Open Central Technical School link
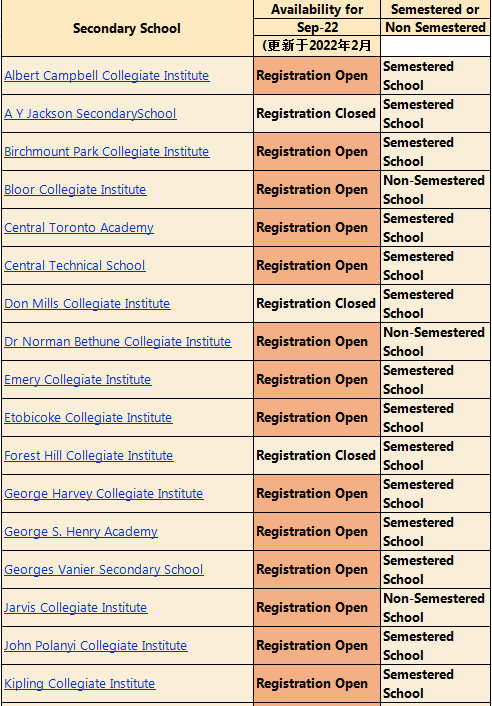492x706 pixels. [75, 266]
